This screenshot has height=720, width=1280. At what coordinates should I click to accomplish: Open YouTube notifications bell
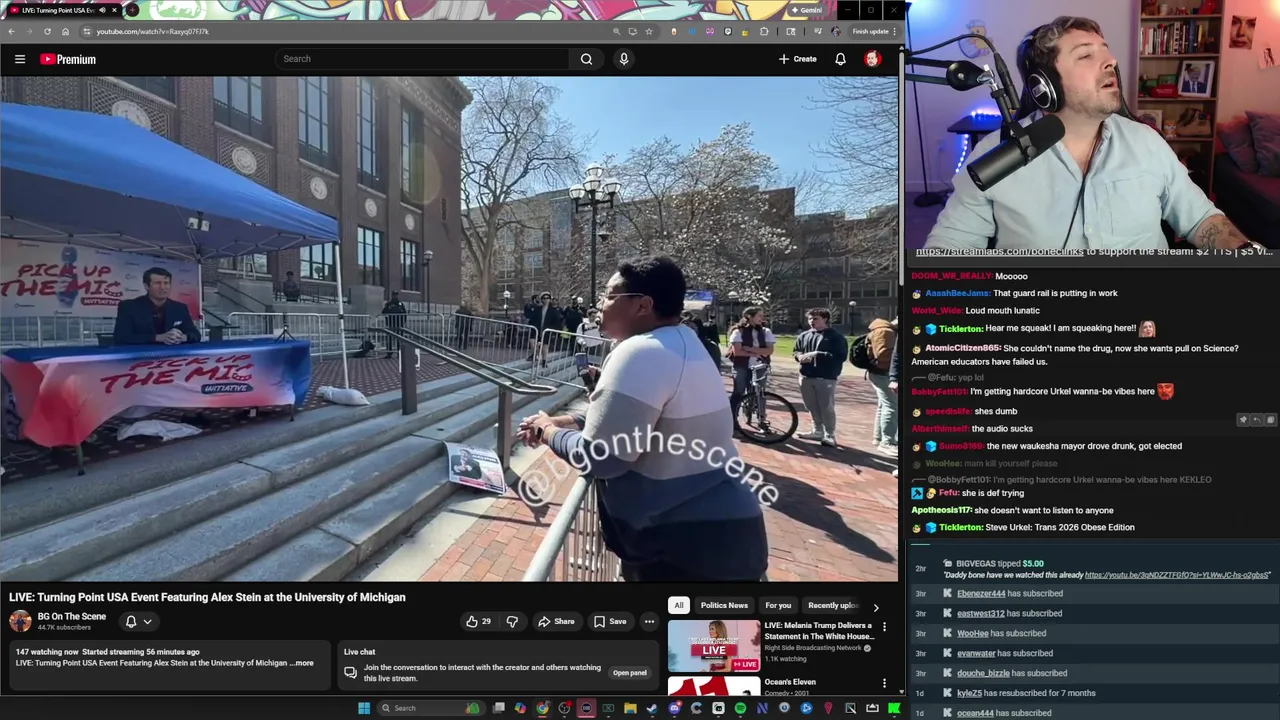840,59
